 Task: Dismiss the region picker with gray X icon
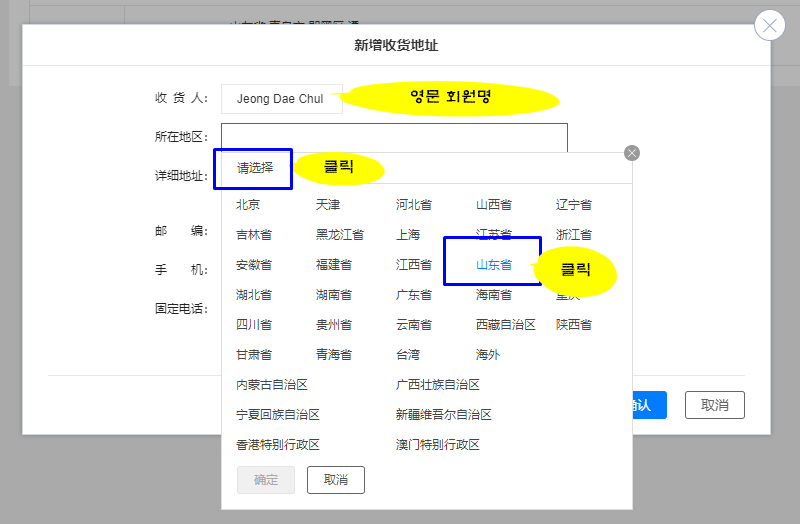click(x=631, y=153)
